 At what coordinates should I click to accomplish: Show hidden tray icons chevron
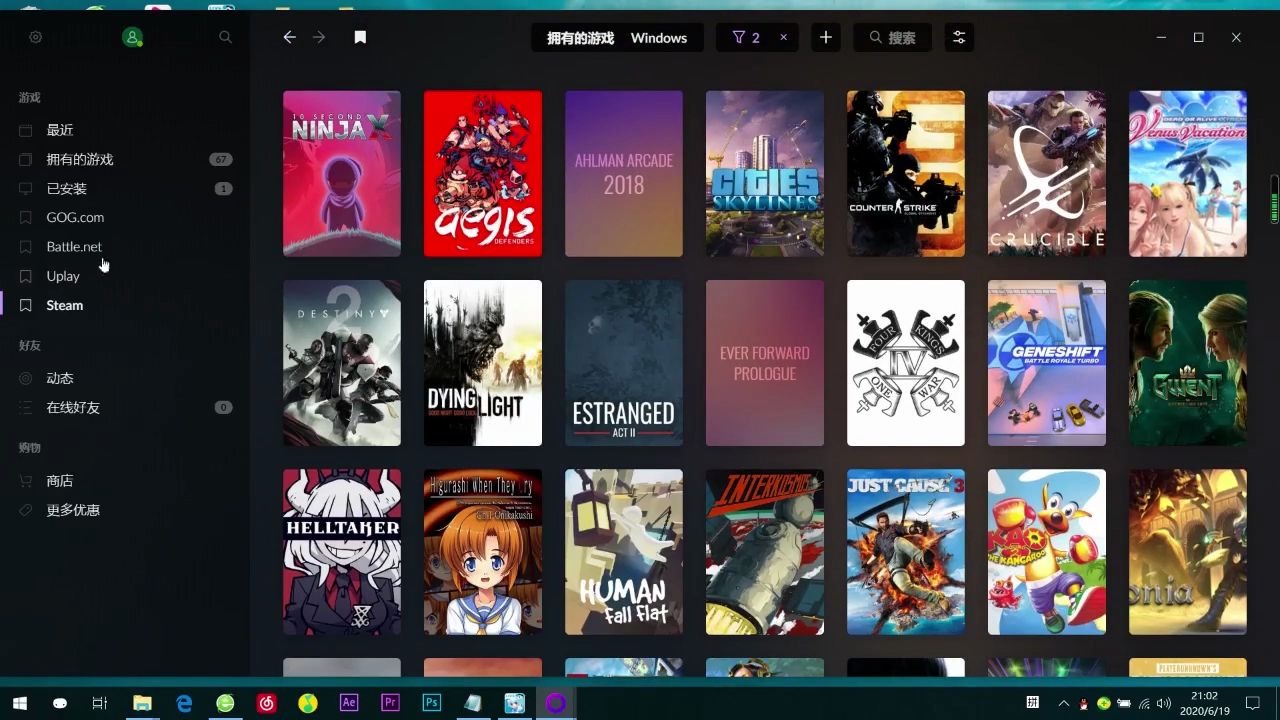point(1064,704)
